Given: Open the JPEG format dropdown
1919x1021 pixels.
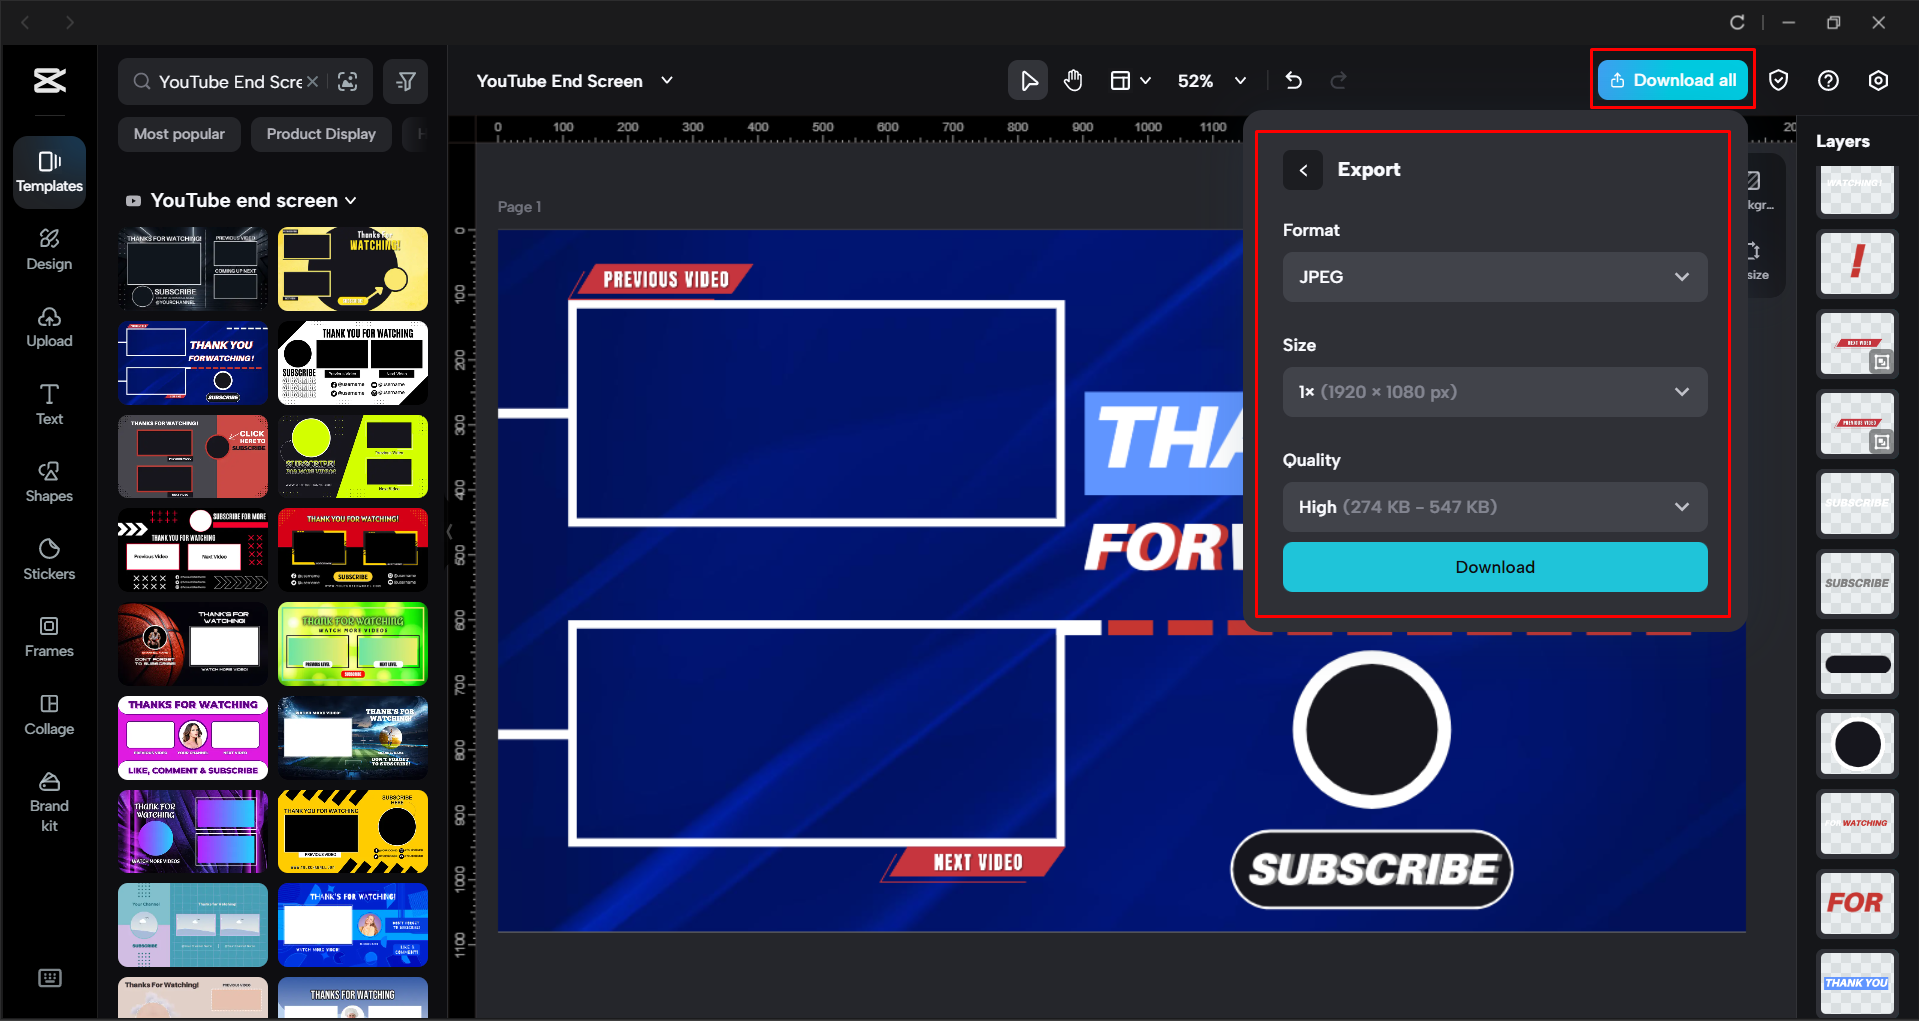Looking at the screenshot, I should 1494,277.
